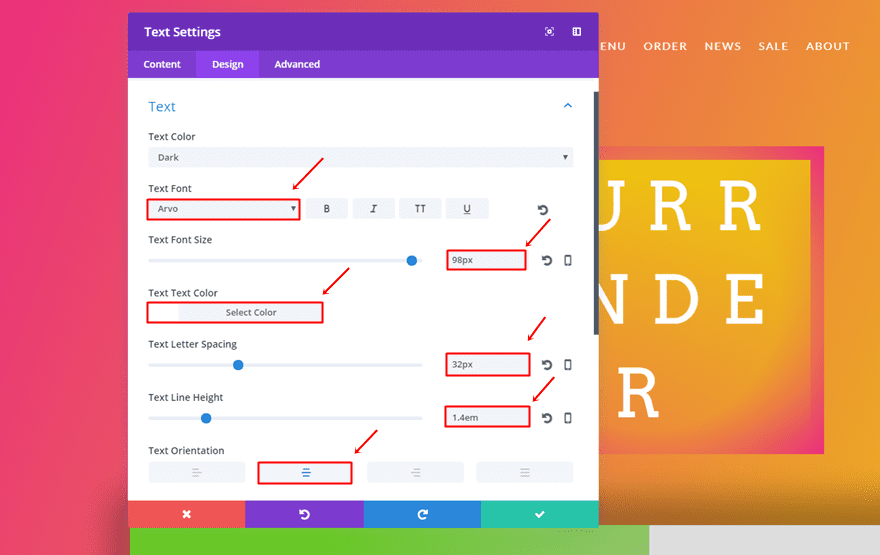Toggle underline font style
The image size is (880, 555).
467,209
